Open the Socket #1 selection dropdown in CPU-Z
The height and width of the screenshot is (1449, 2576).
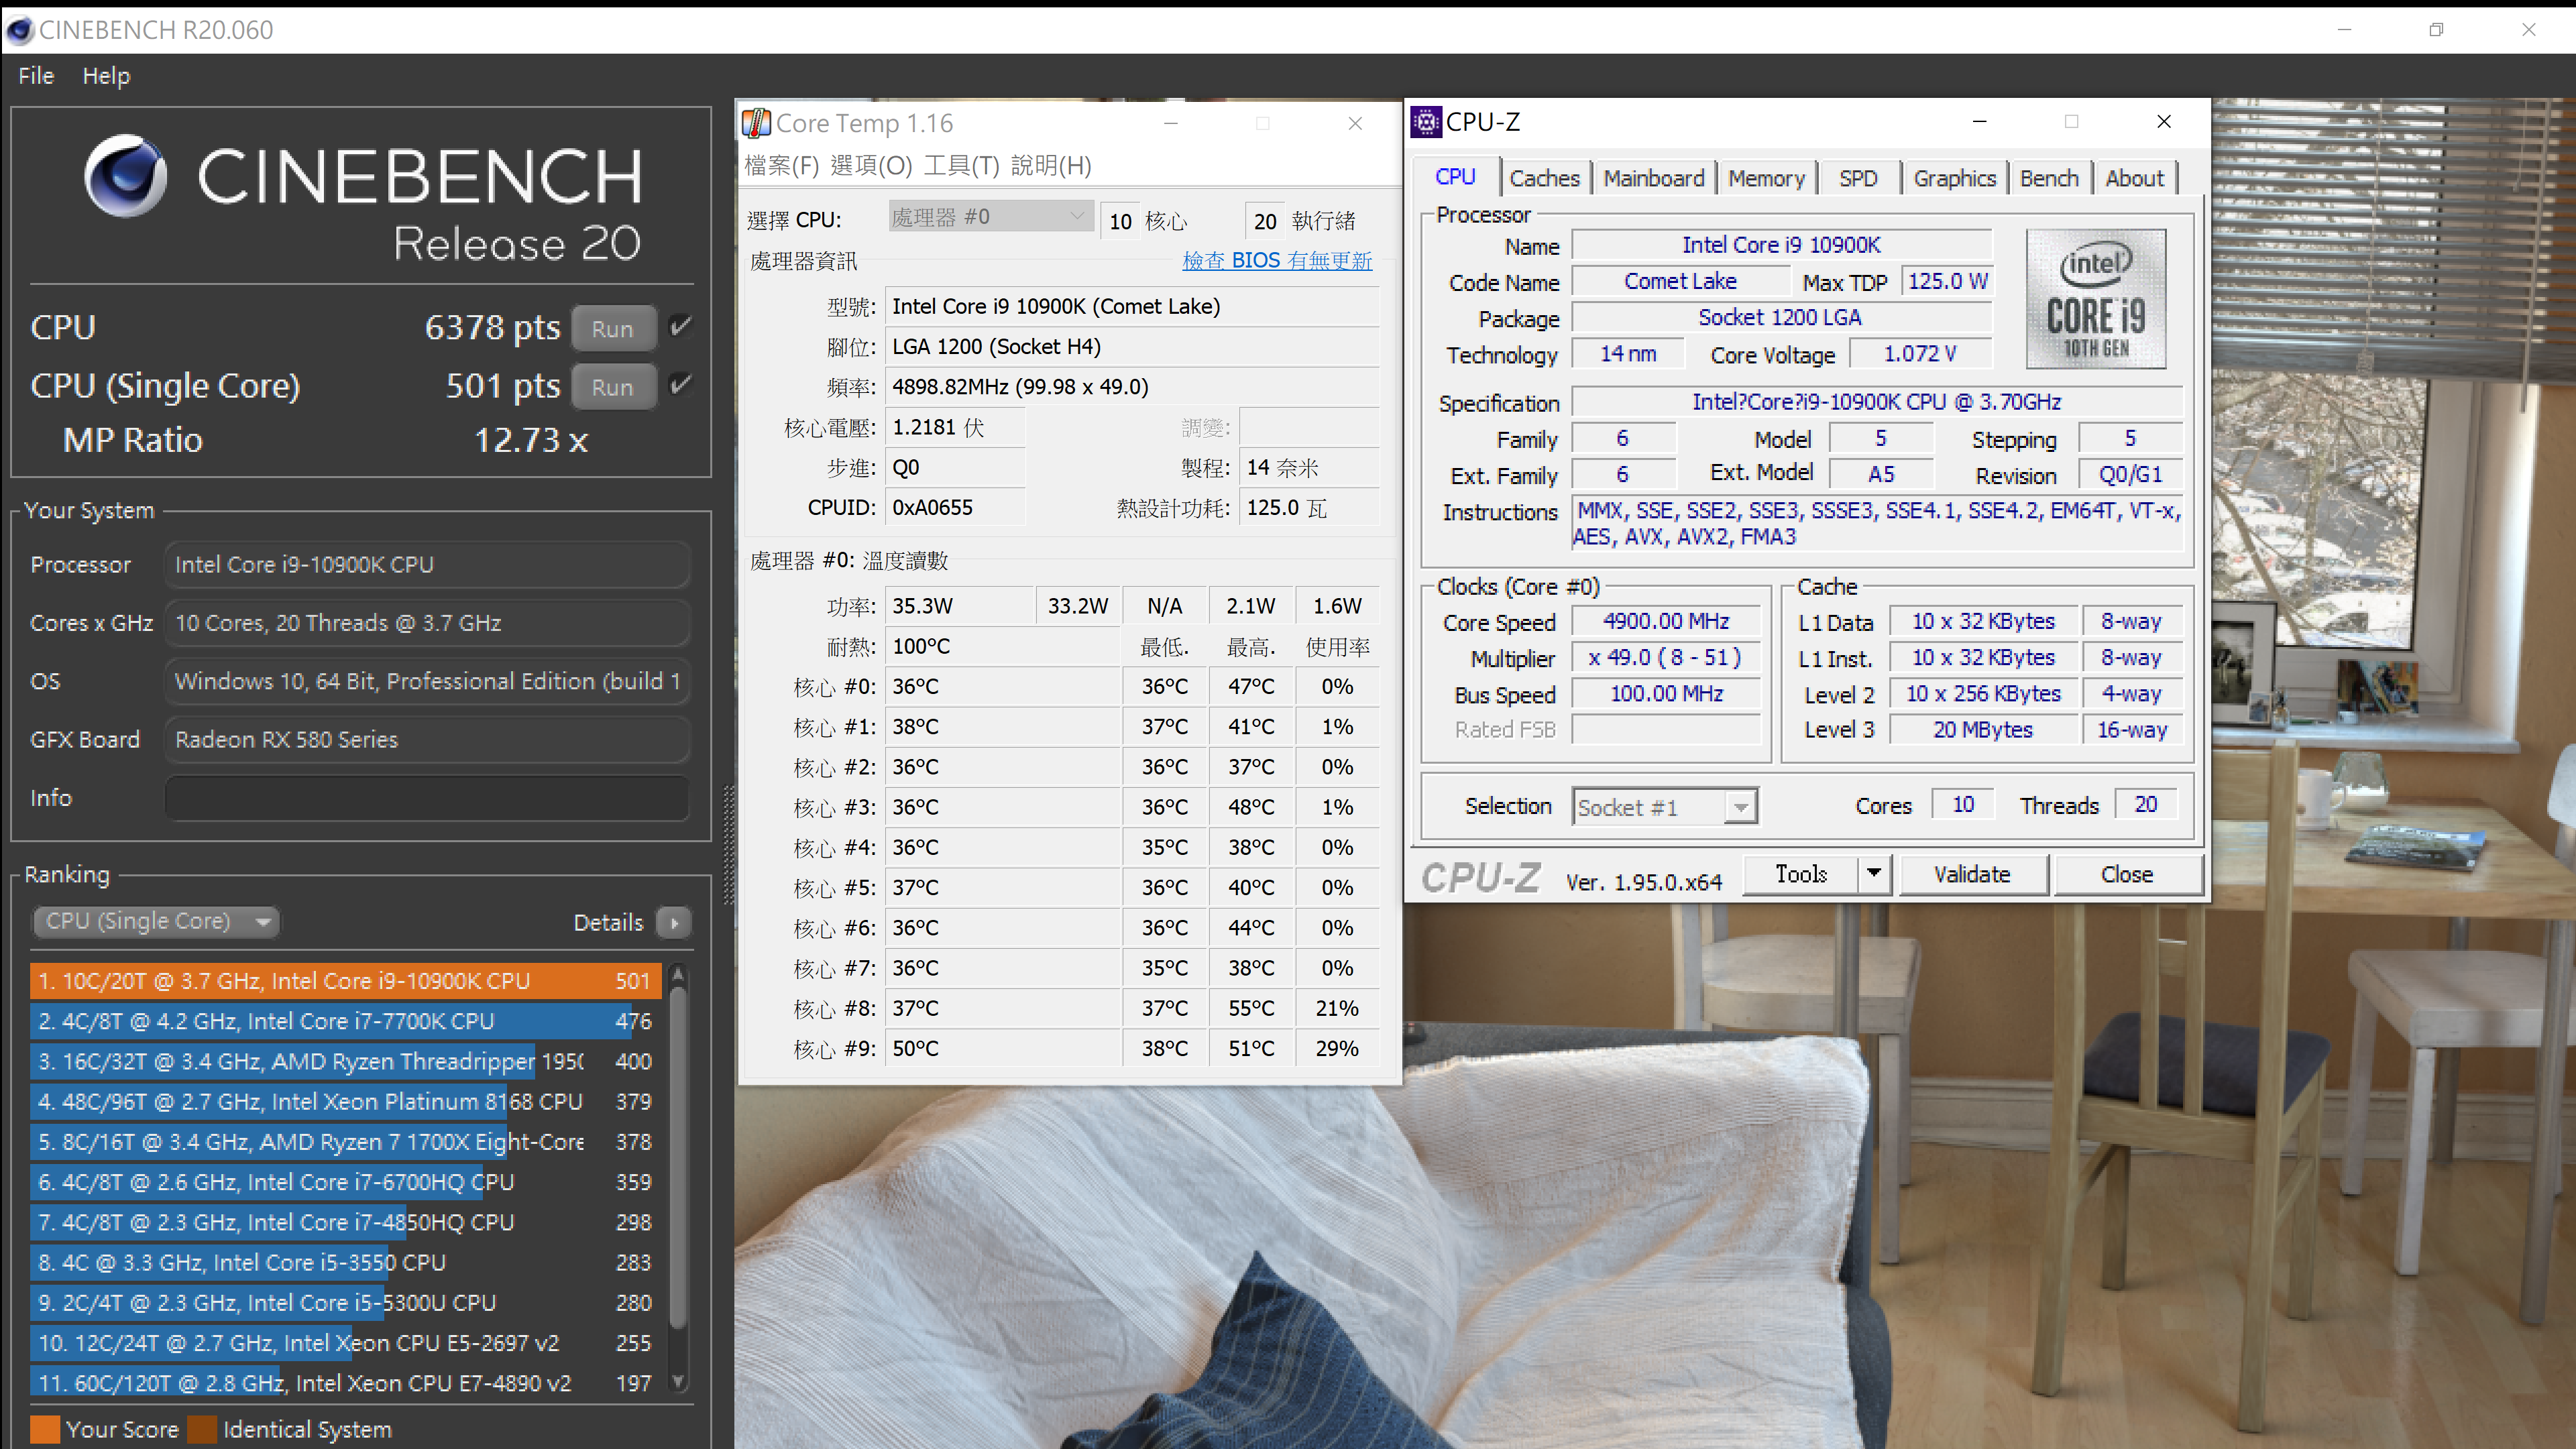click(1664, 806)
